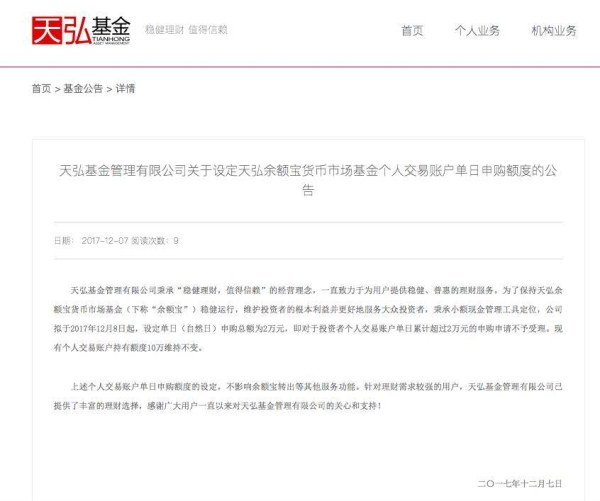Click the paragraph beginning 上述个人交易账户

pos(308,396)
